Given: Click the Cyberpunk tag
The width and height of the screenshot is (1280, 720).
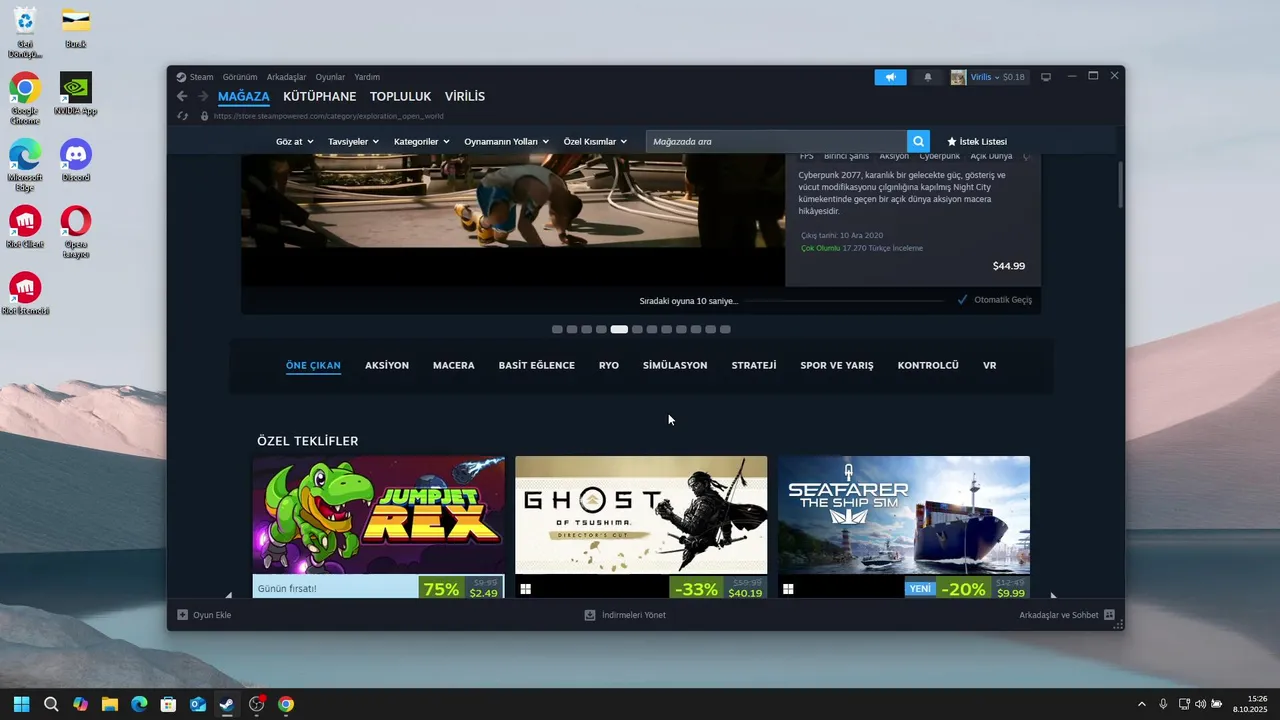Looking at the screenshot, I should tap(939, 157).
